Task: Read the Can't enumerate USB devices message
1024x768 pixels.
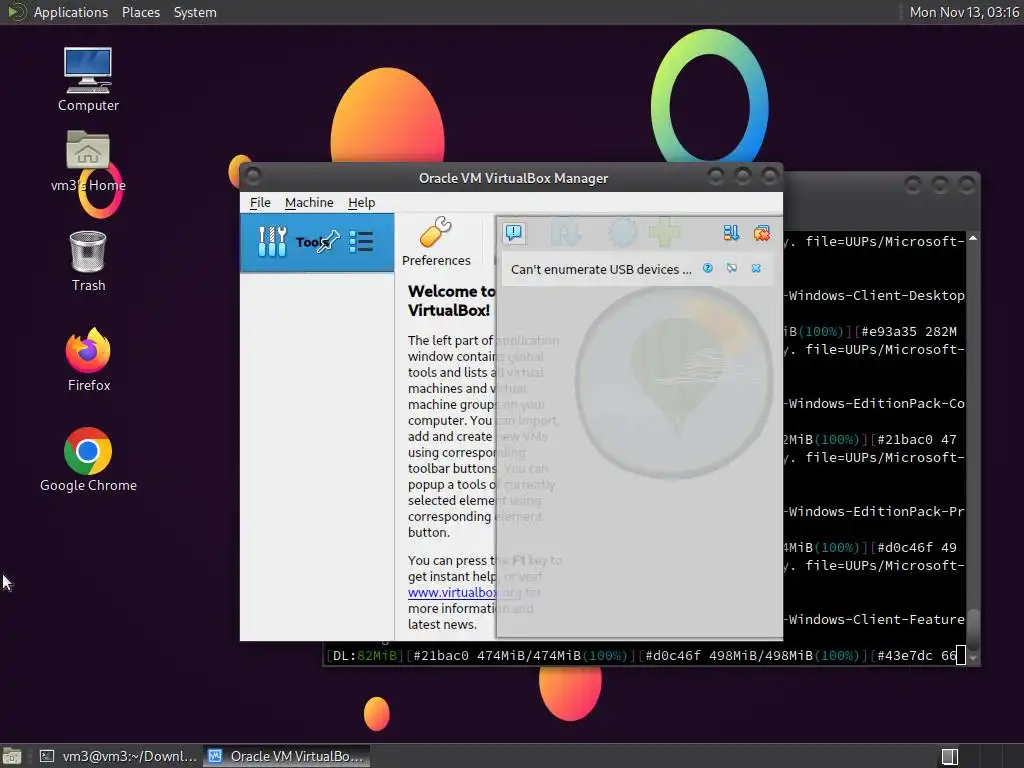Action: coord(601,269)
